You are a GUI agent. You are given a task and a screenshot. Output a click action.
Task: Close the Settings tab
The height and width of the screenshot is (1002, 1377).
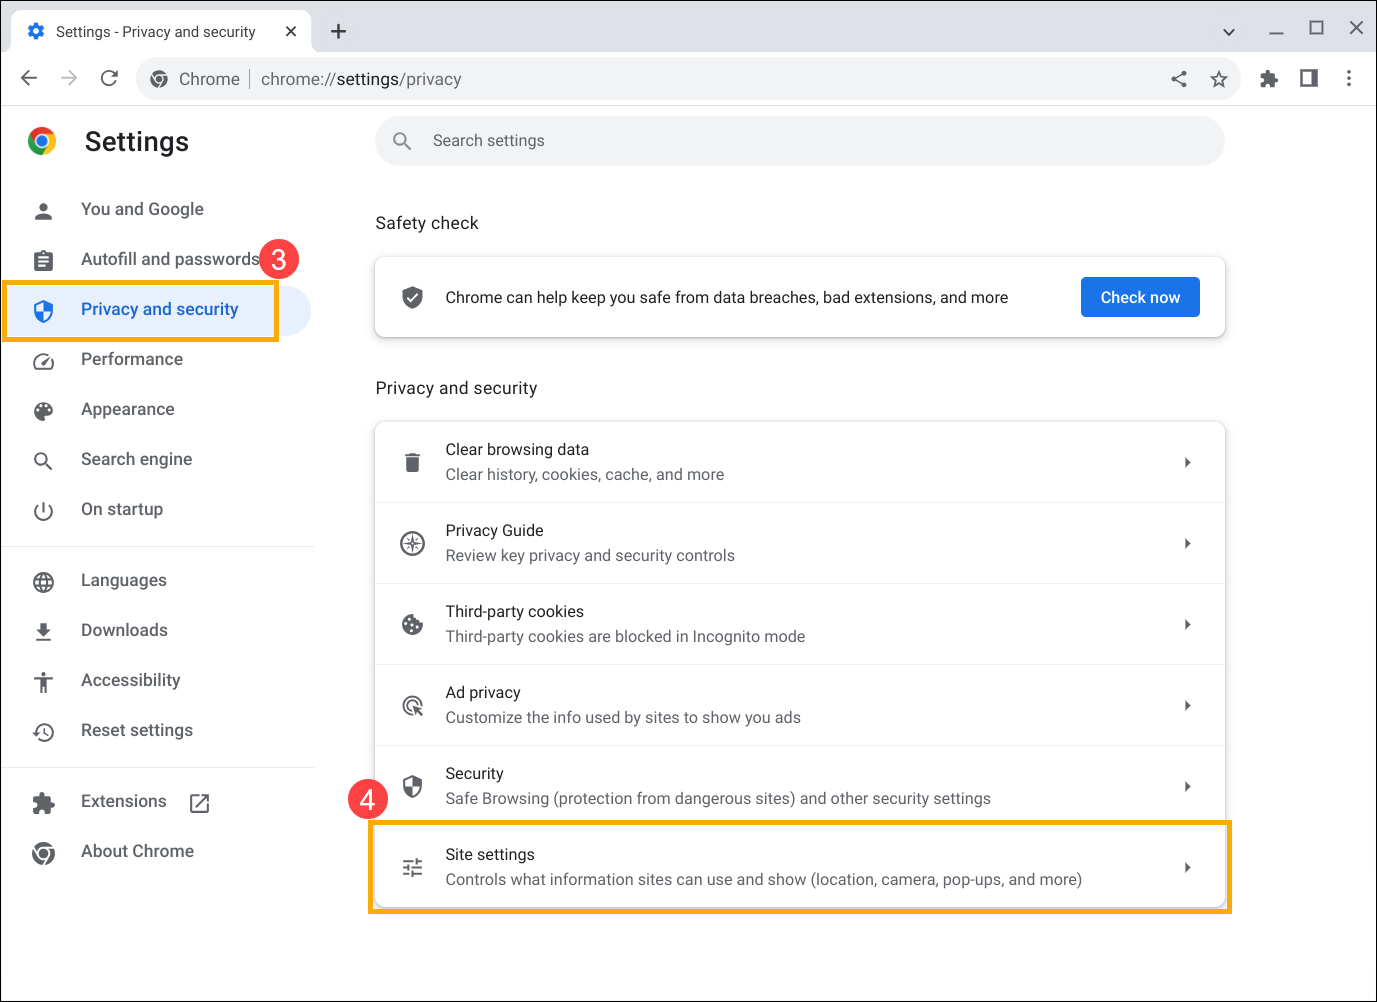point(291,31)
